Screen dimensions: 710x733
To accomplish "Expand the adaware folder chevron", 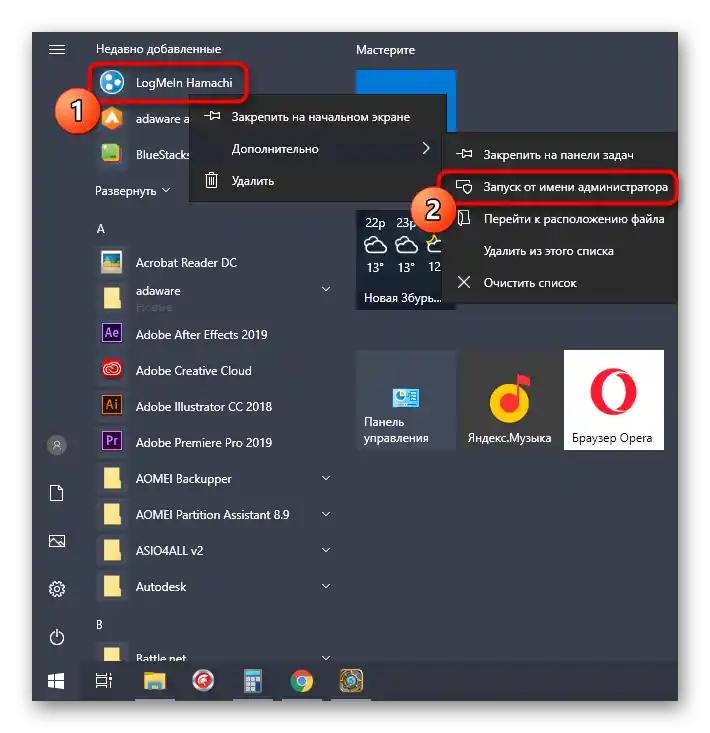I will [326, 289].
